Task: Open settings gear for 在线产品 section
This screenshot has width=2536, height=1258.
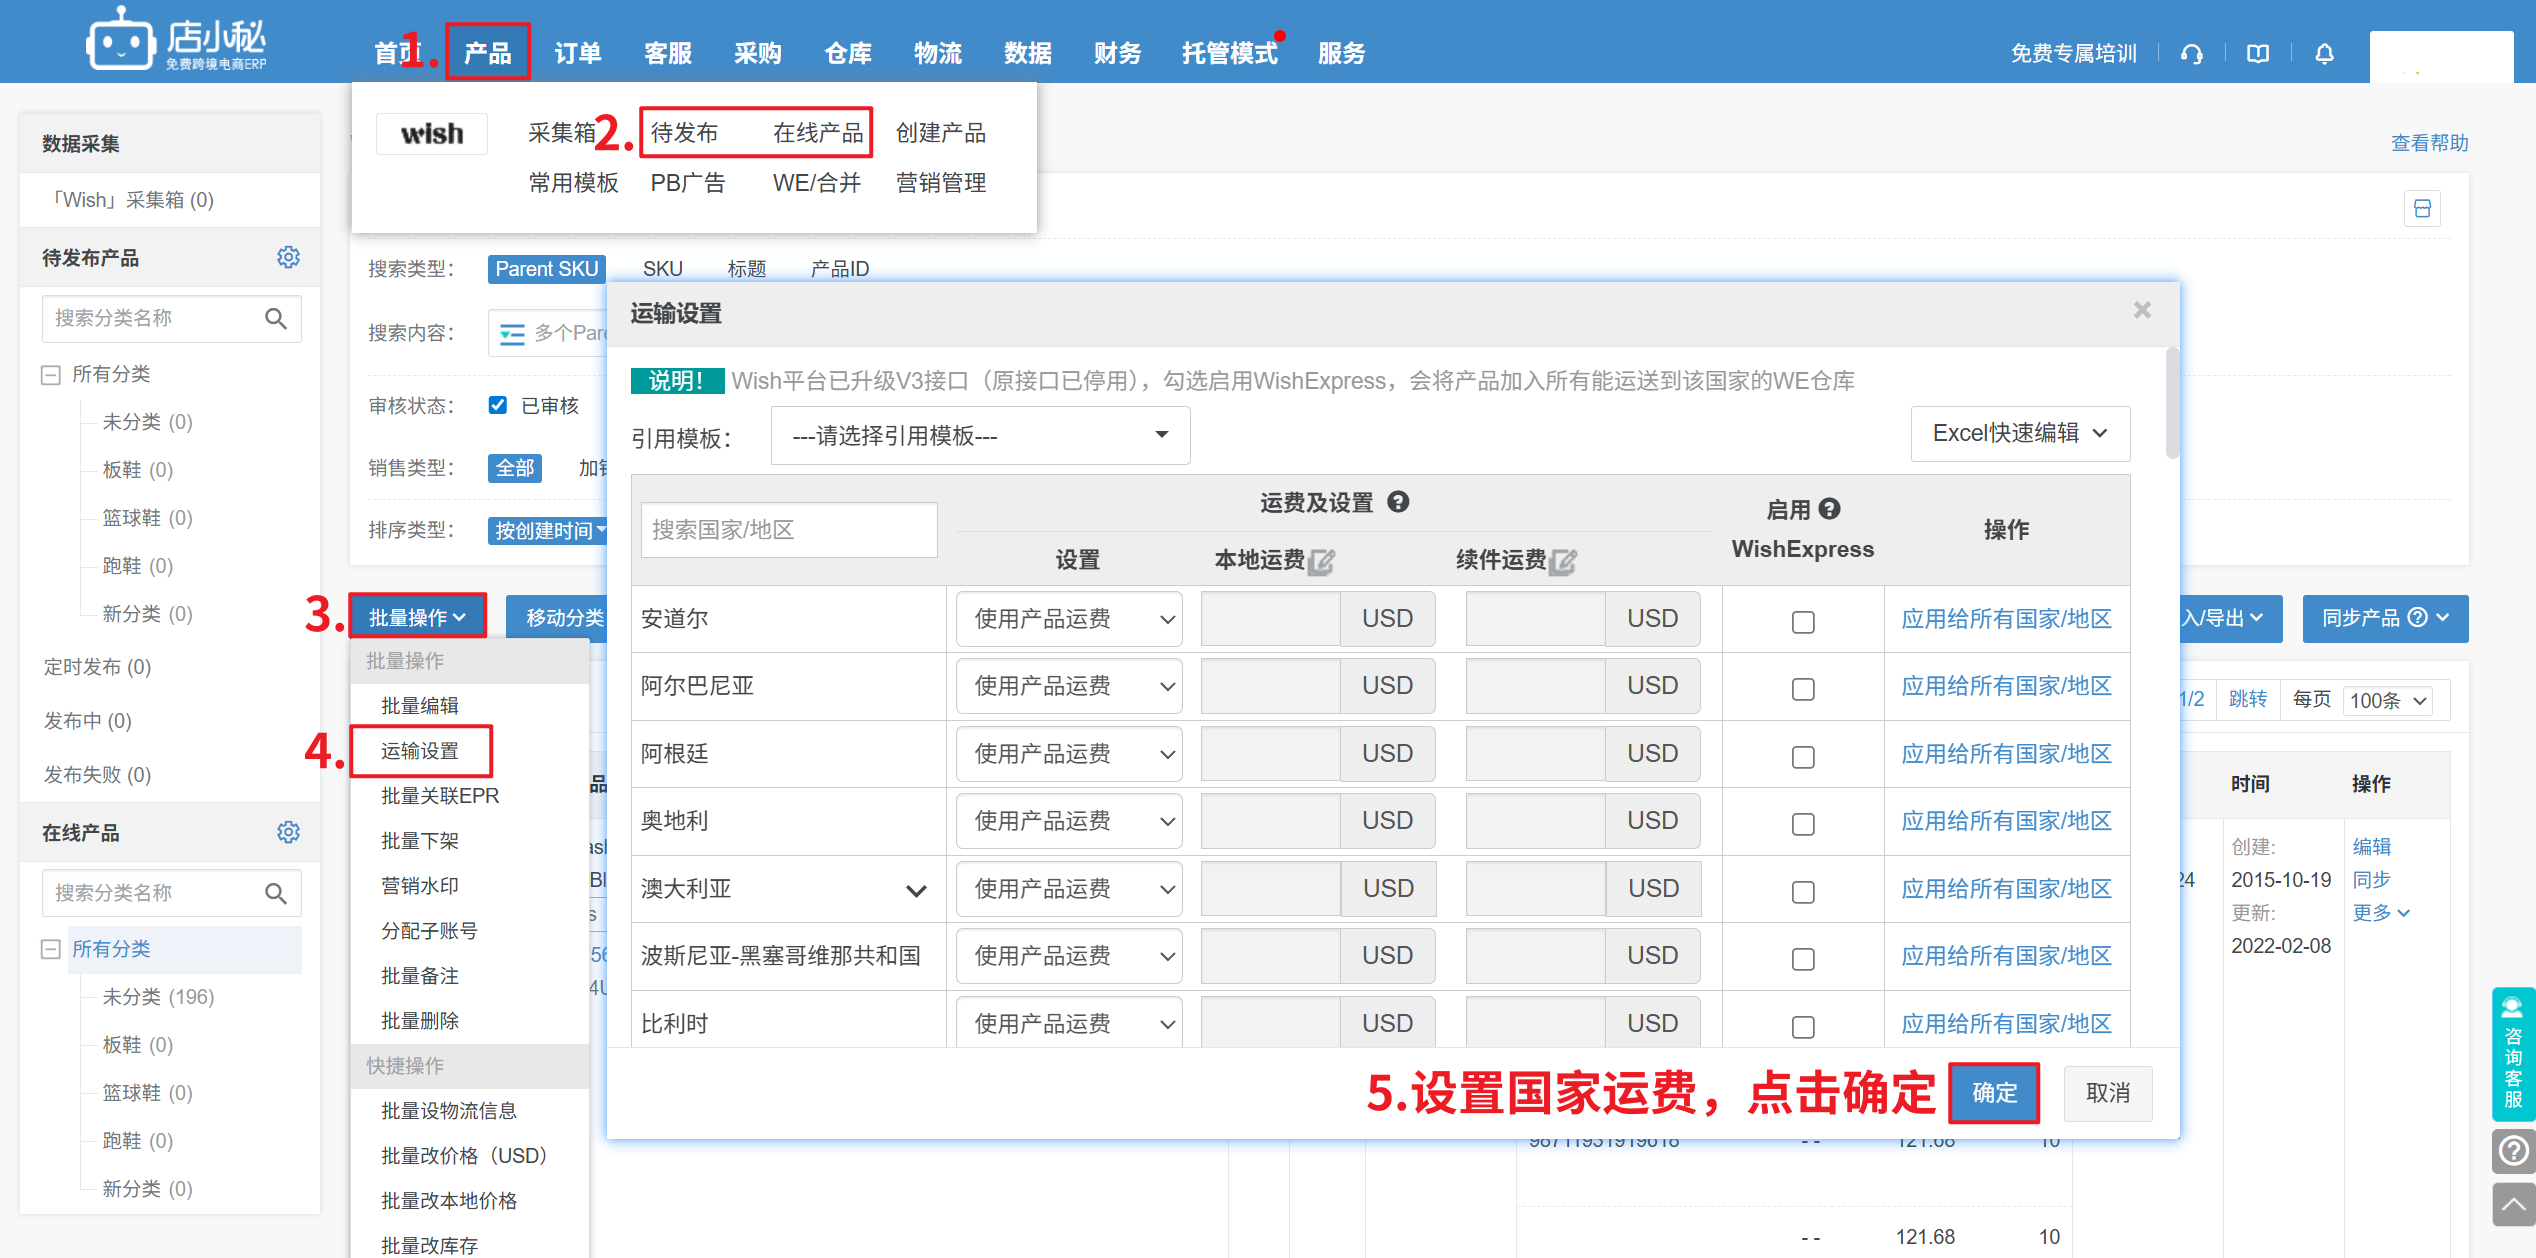Action: (288, 832)
